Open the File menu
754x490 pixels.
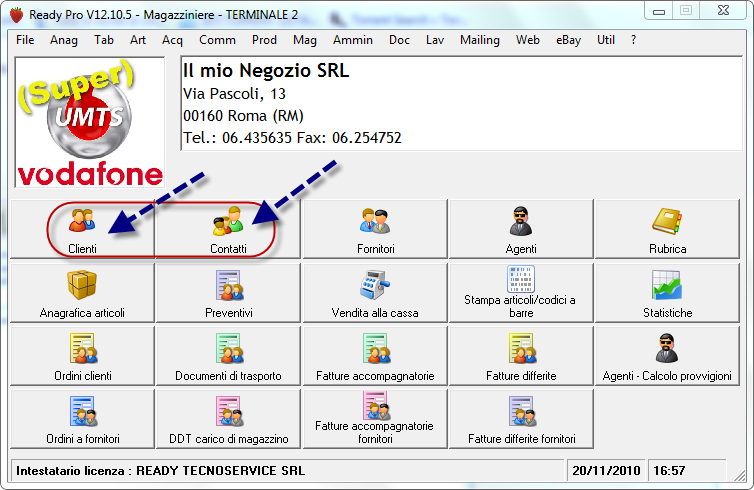tap(25, 40)
